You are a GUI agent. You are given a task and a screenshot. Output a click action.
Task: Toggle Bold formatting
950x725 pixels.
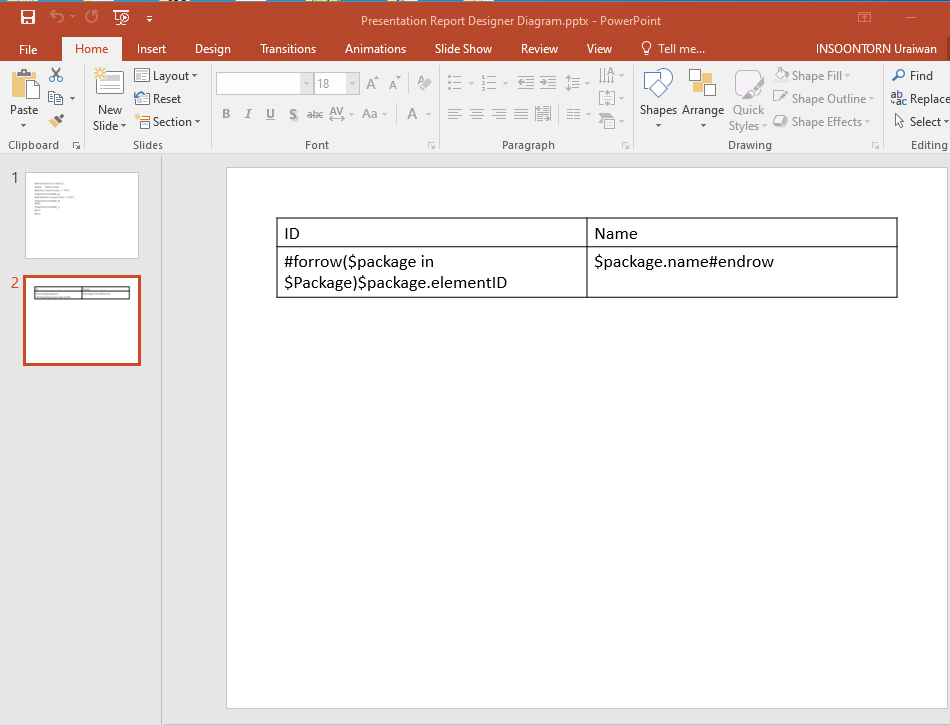226,114
